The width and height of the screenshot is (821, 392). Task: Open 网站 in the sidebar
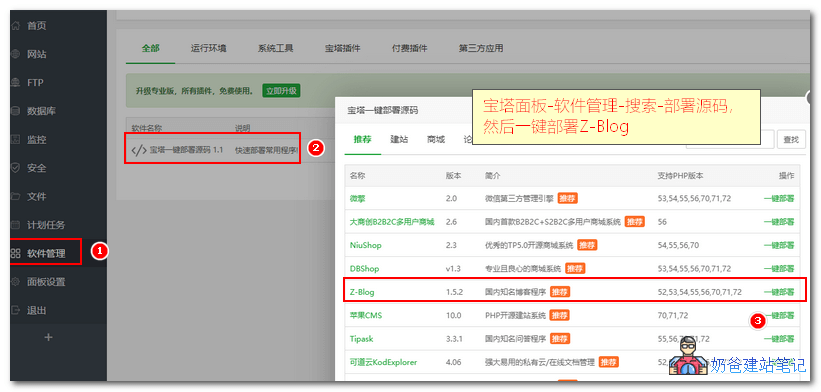point(36,54)
